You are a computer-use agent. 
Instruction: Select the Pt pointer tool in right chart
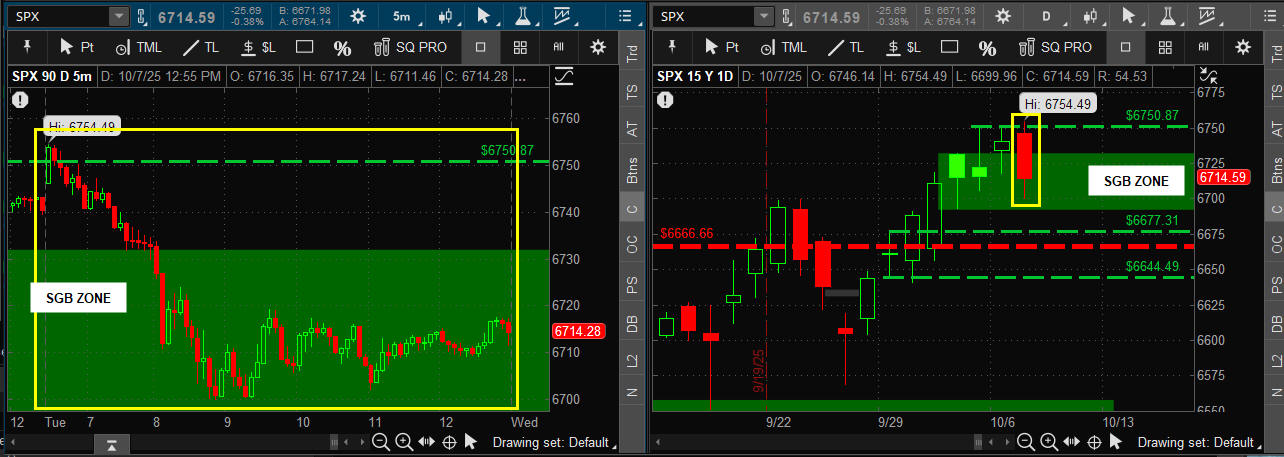coord(722,47)
